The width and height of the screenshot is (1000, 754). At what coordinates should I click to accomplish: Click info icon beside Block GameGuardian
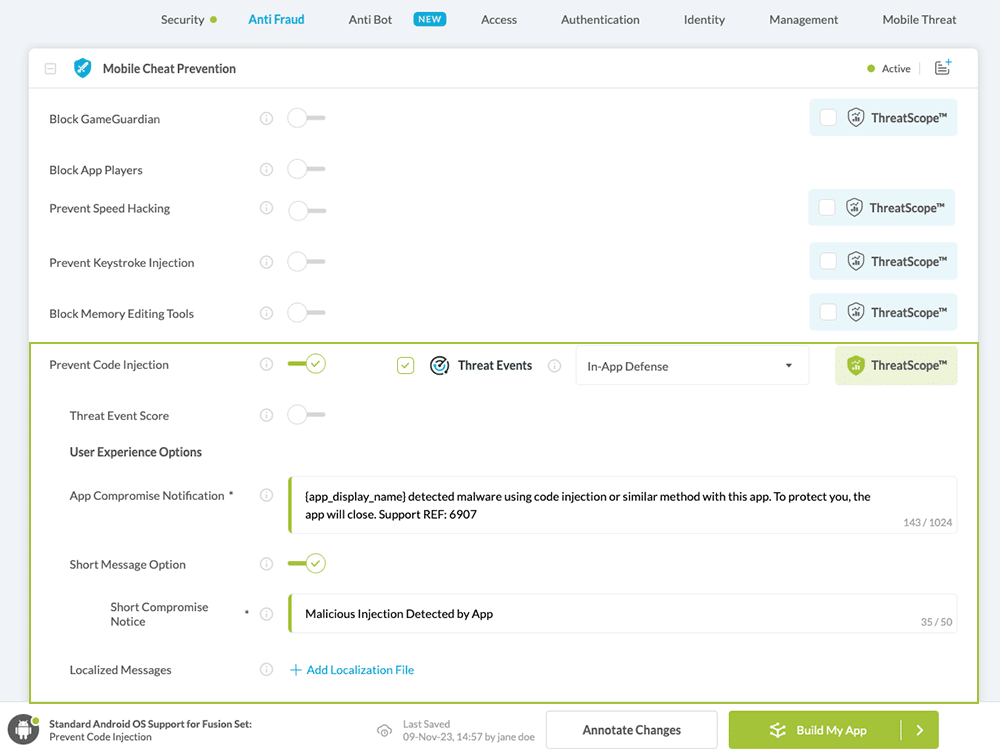click(266, 118)
